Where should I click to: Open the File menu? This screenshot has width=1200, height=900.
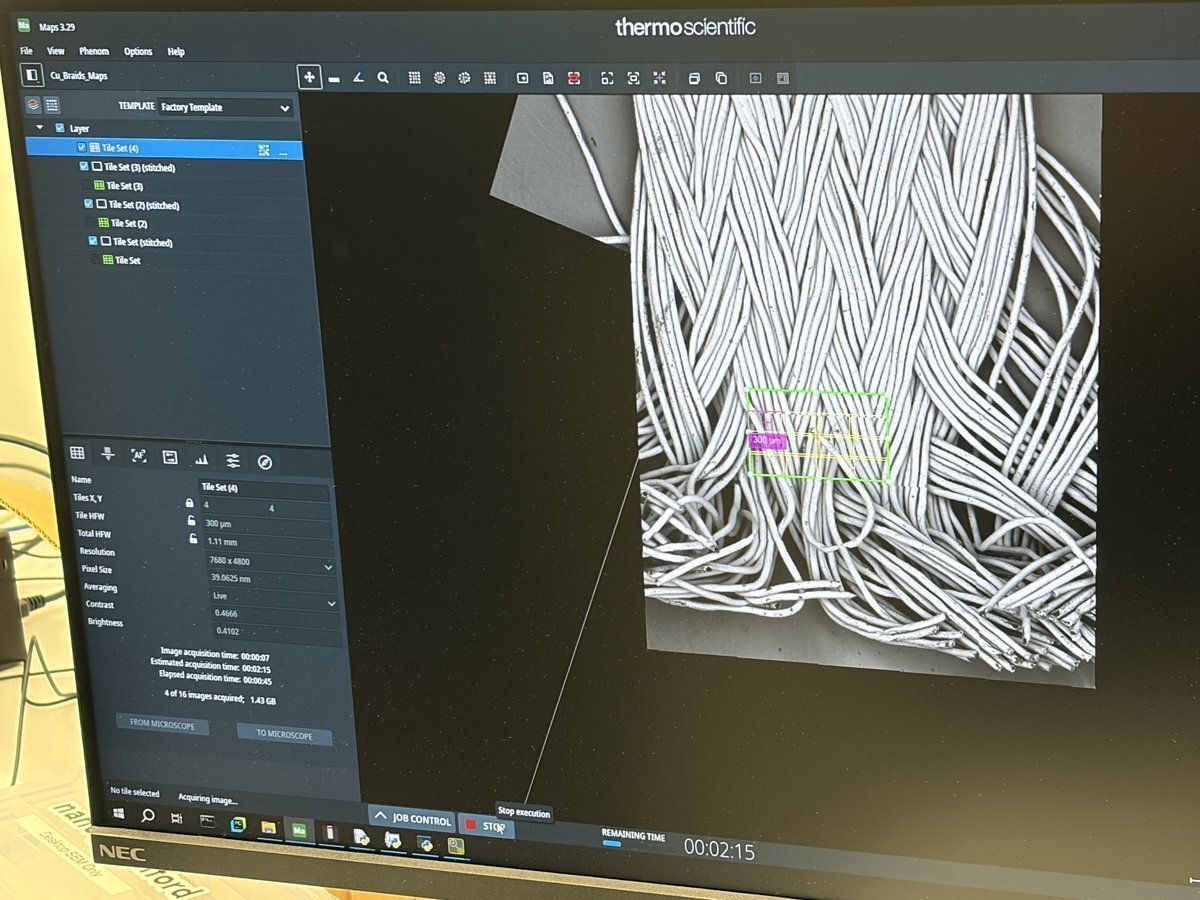pos(26,51)
